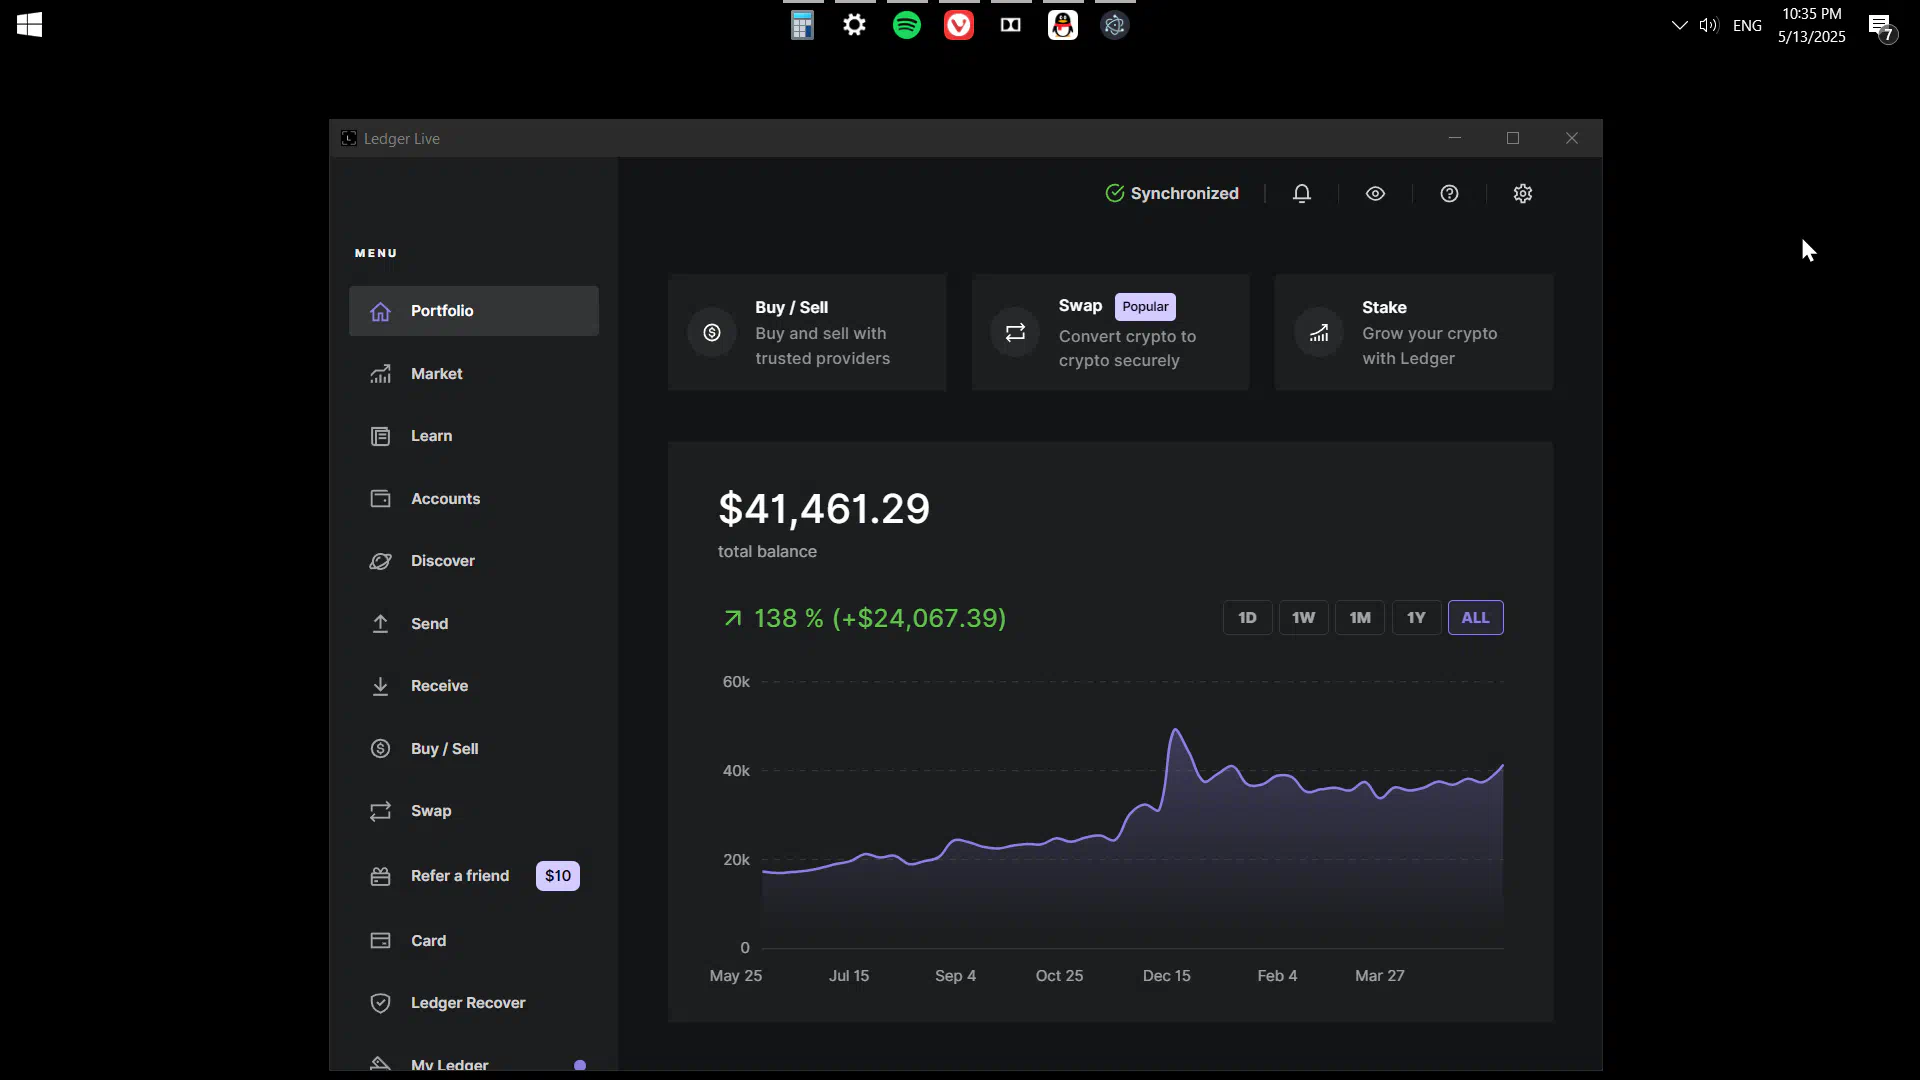Open the Windows notification center

click(1881, 27)
